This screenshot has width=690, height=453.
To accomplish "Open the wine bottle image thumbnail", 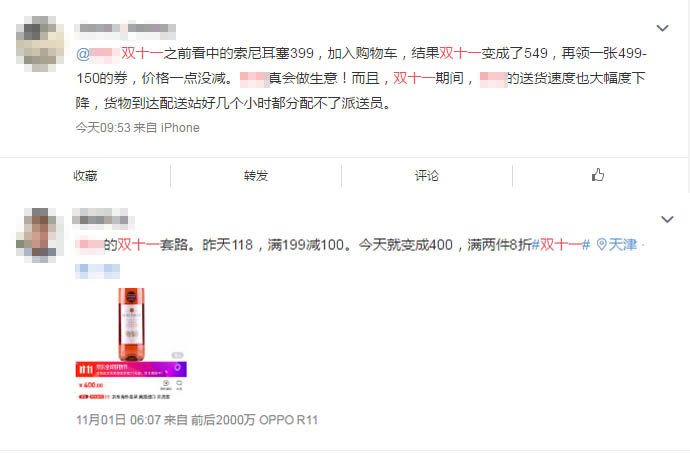I will pos(131,344).
